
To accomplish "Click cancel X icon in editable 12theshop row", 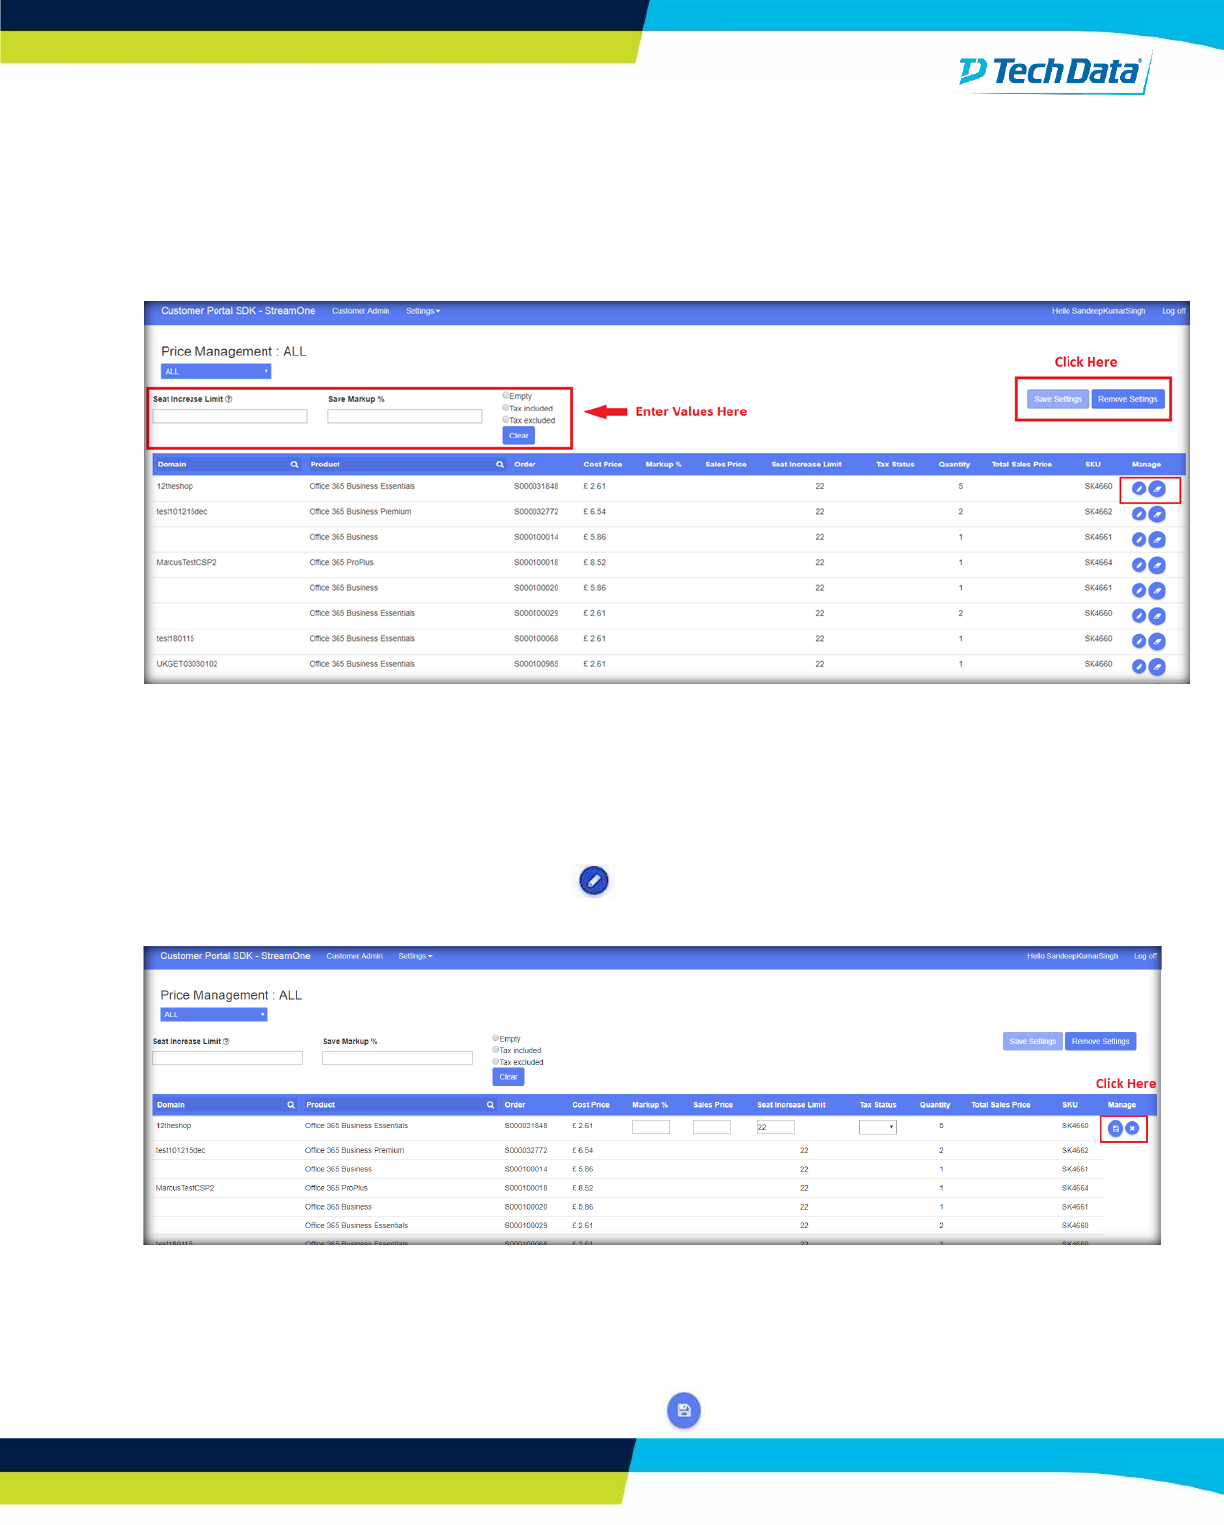I will click(x=1132, y=1128).
